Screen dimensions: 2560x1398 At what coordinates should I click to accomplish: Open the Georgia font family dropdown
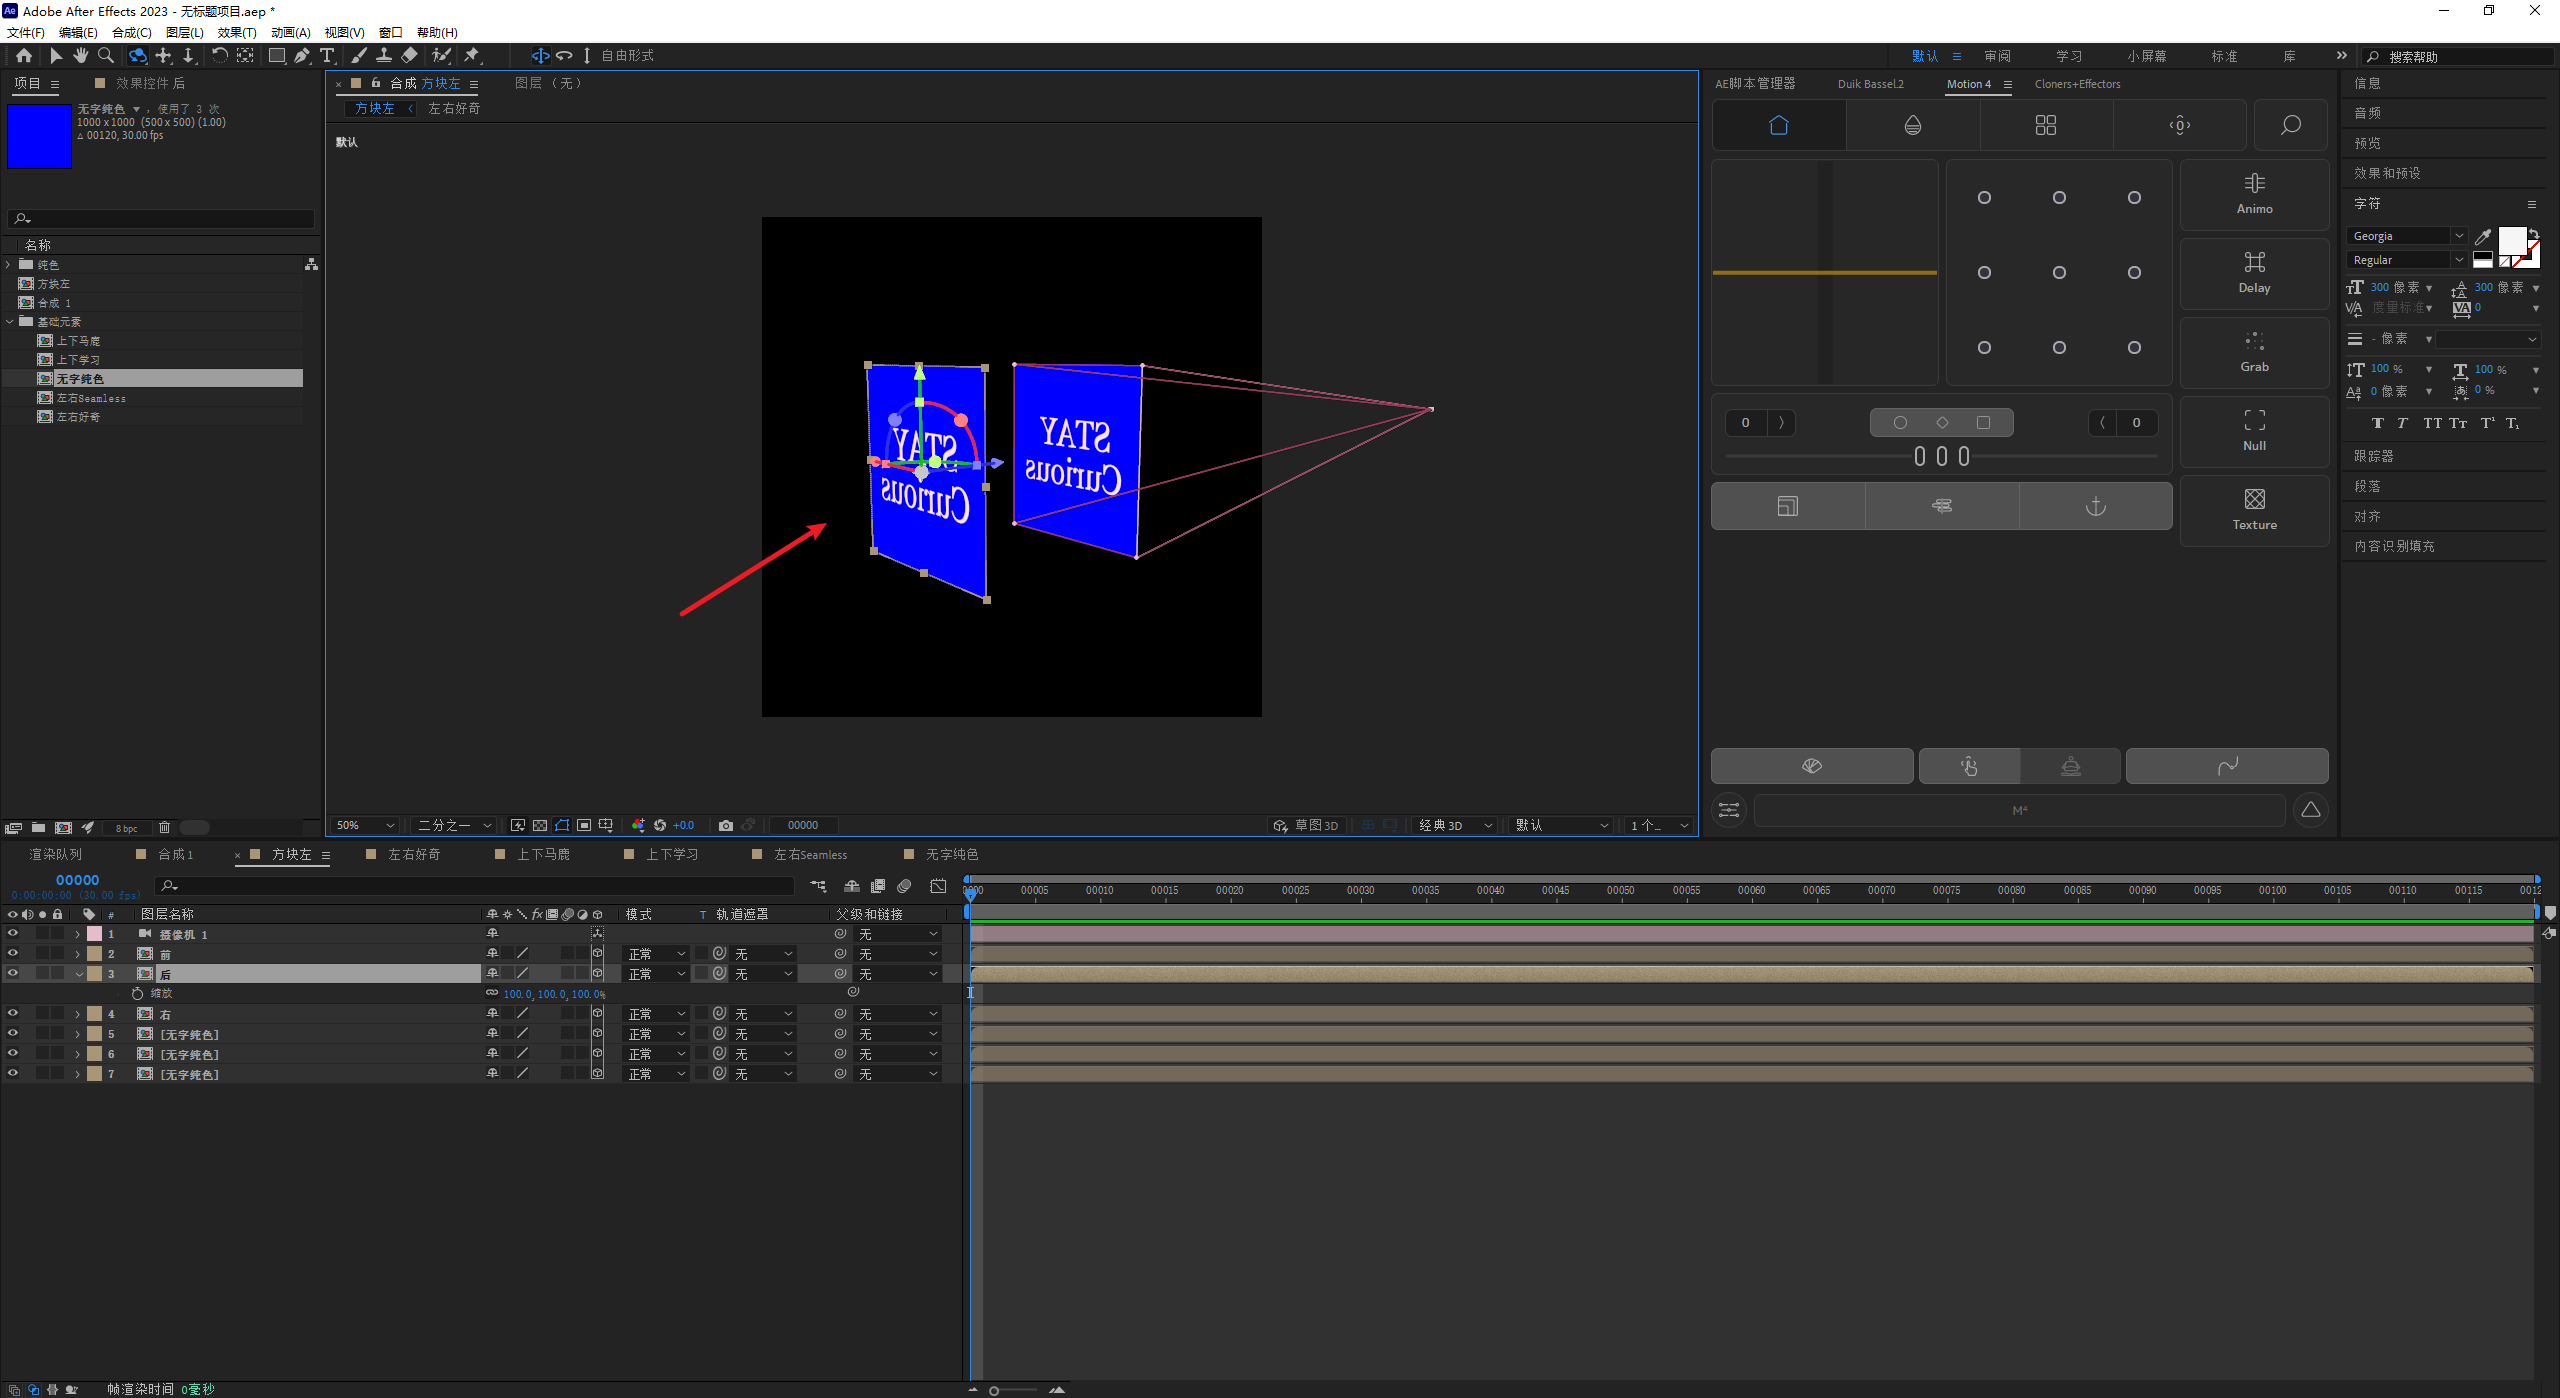(2459, 236)
